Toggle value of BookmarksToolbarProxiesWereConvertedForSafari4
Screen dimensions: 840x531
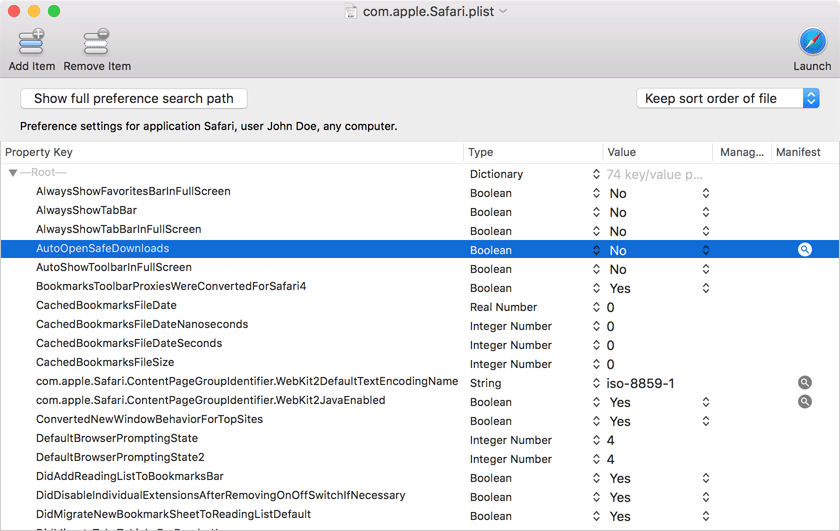(x=706, y=288)
